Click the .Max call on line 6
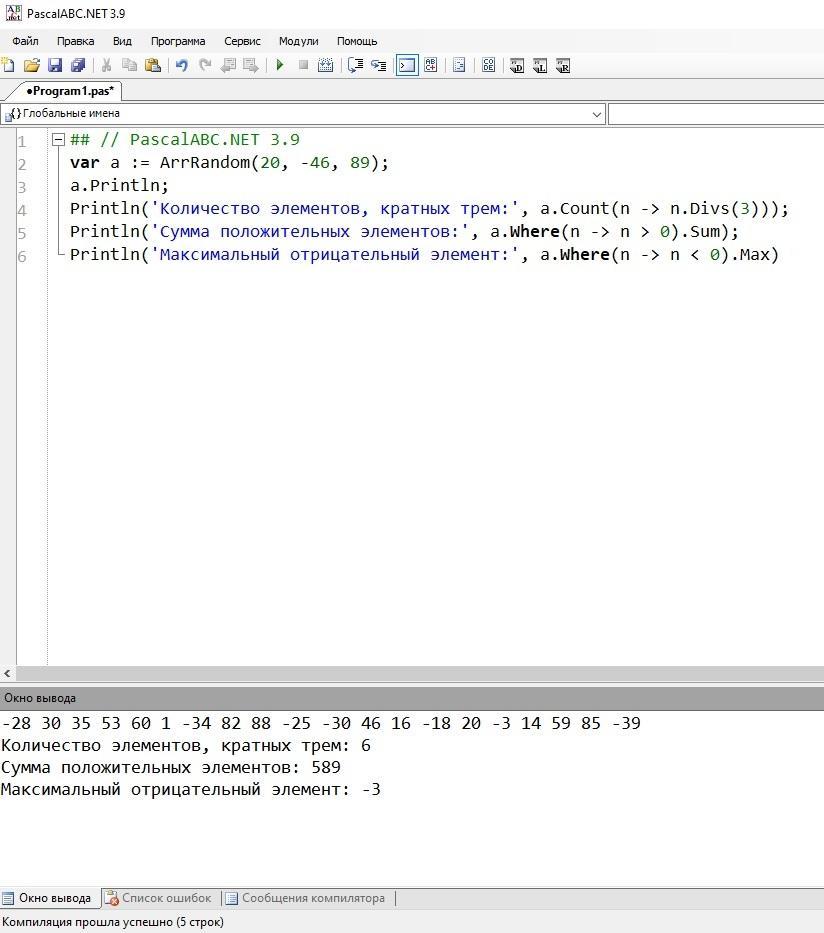 [x=751, y=255]
